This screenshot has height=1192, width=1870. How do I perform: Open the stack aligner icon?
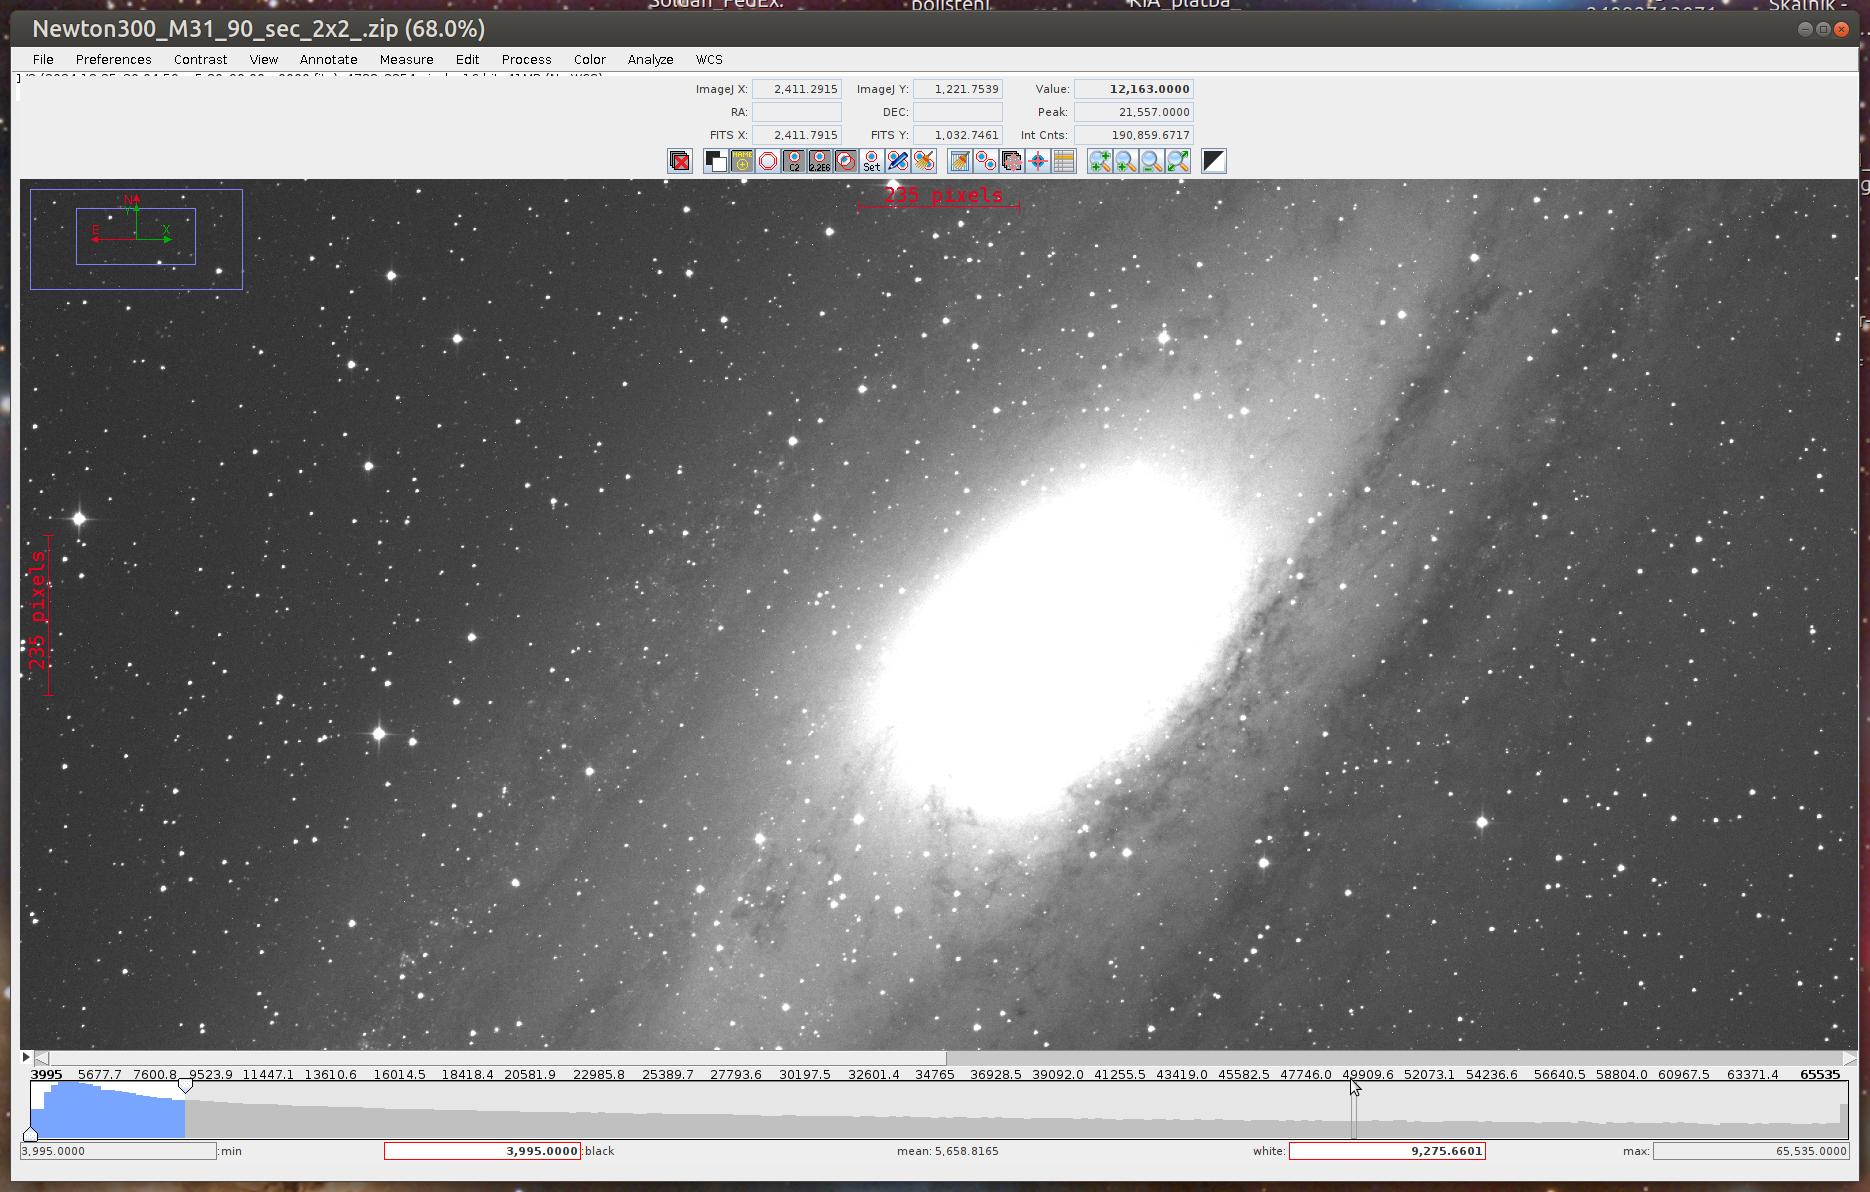pos(1012,161)
